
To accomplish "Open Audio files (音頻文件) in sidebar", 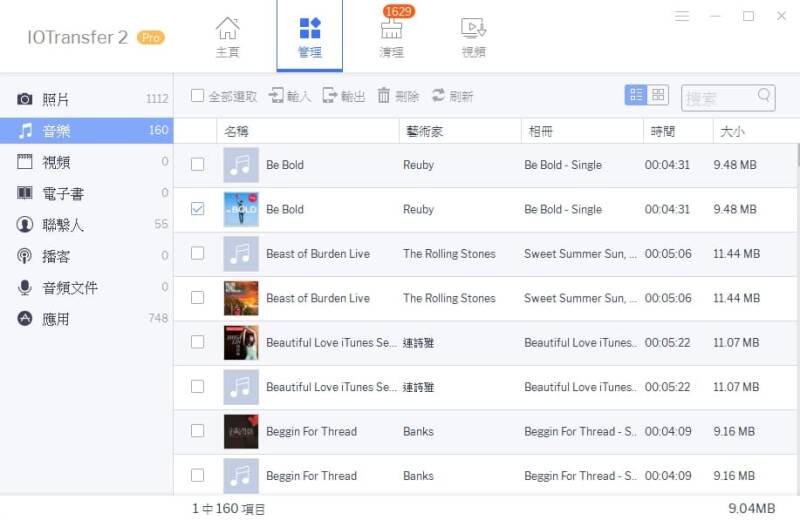I will click(x=87, y=288).
